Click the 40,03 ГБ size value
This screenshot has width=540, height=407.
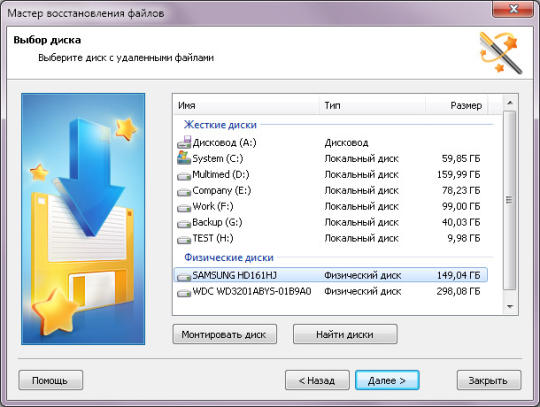coord(461,222)
